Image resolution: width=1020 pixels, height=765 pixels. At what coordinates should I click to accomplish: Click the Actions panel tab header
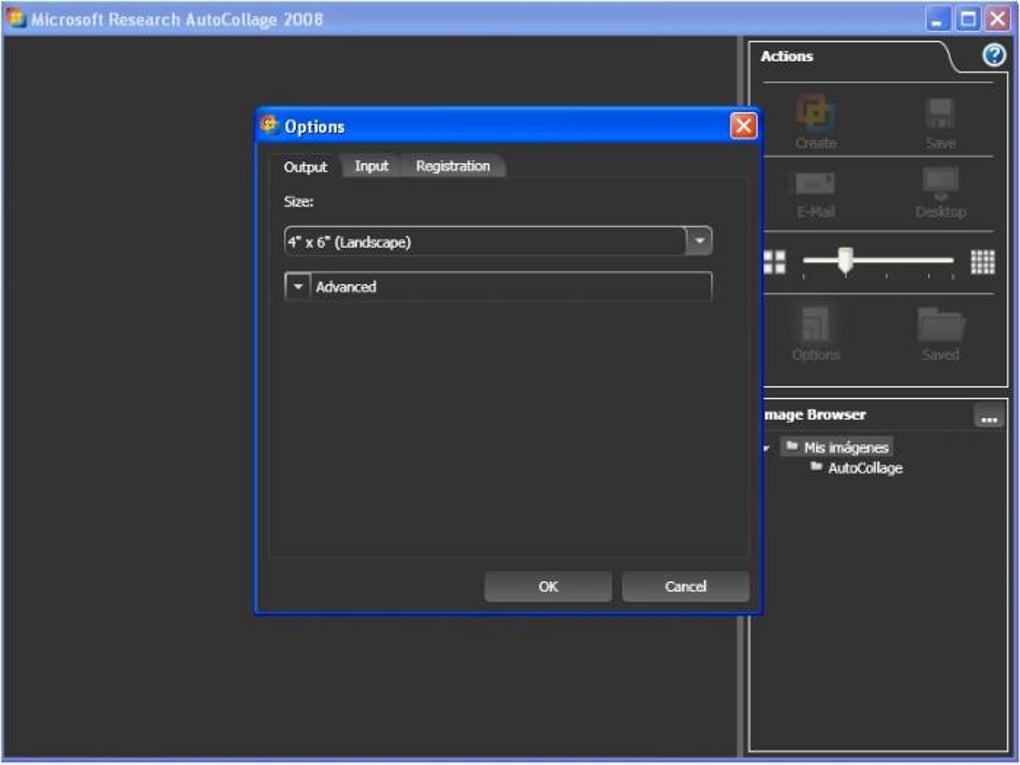(x=787, y=56)
